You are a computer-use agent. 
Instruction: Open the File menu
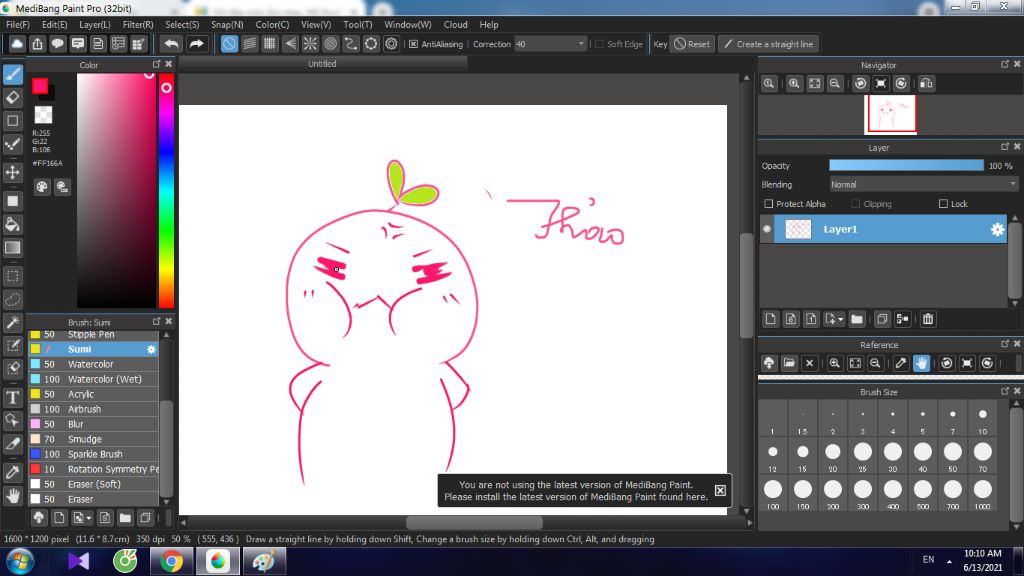point(18,25)
